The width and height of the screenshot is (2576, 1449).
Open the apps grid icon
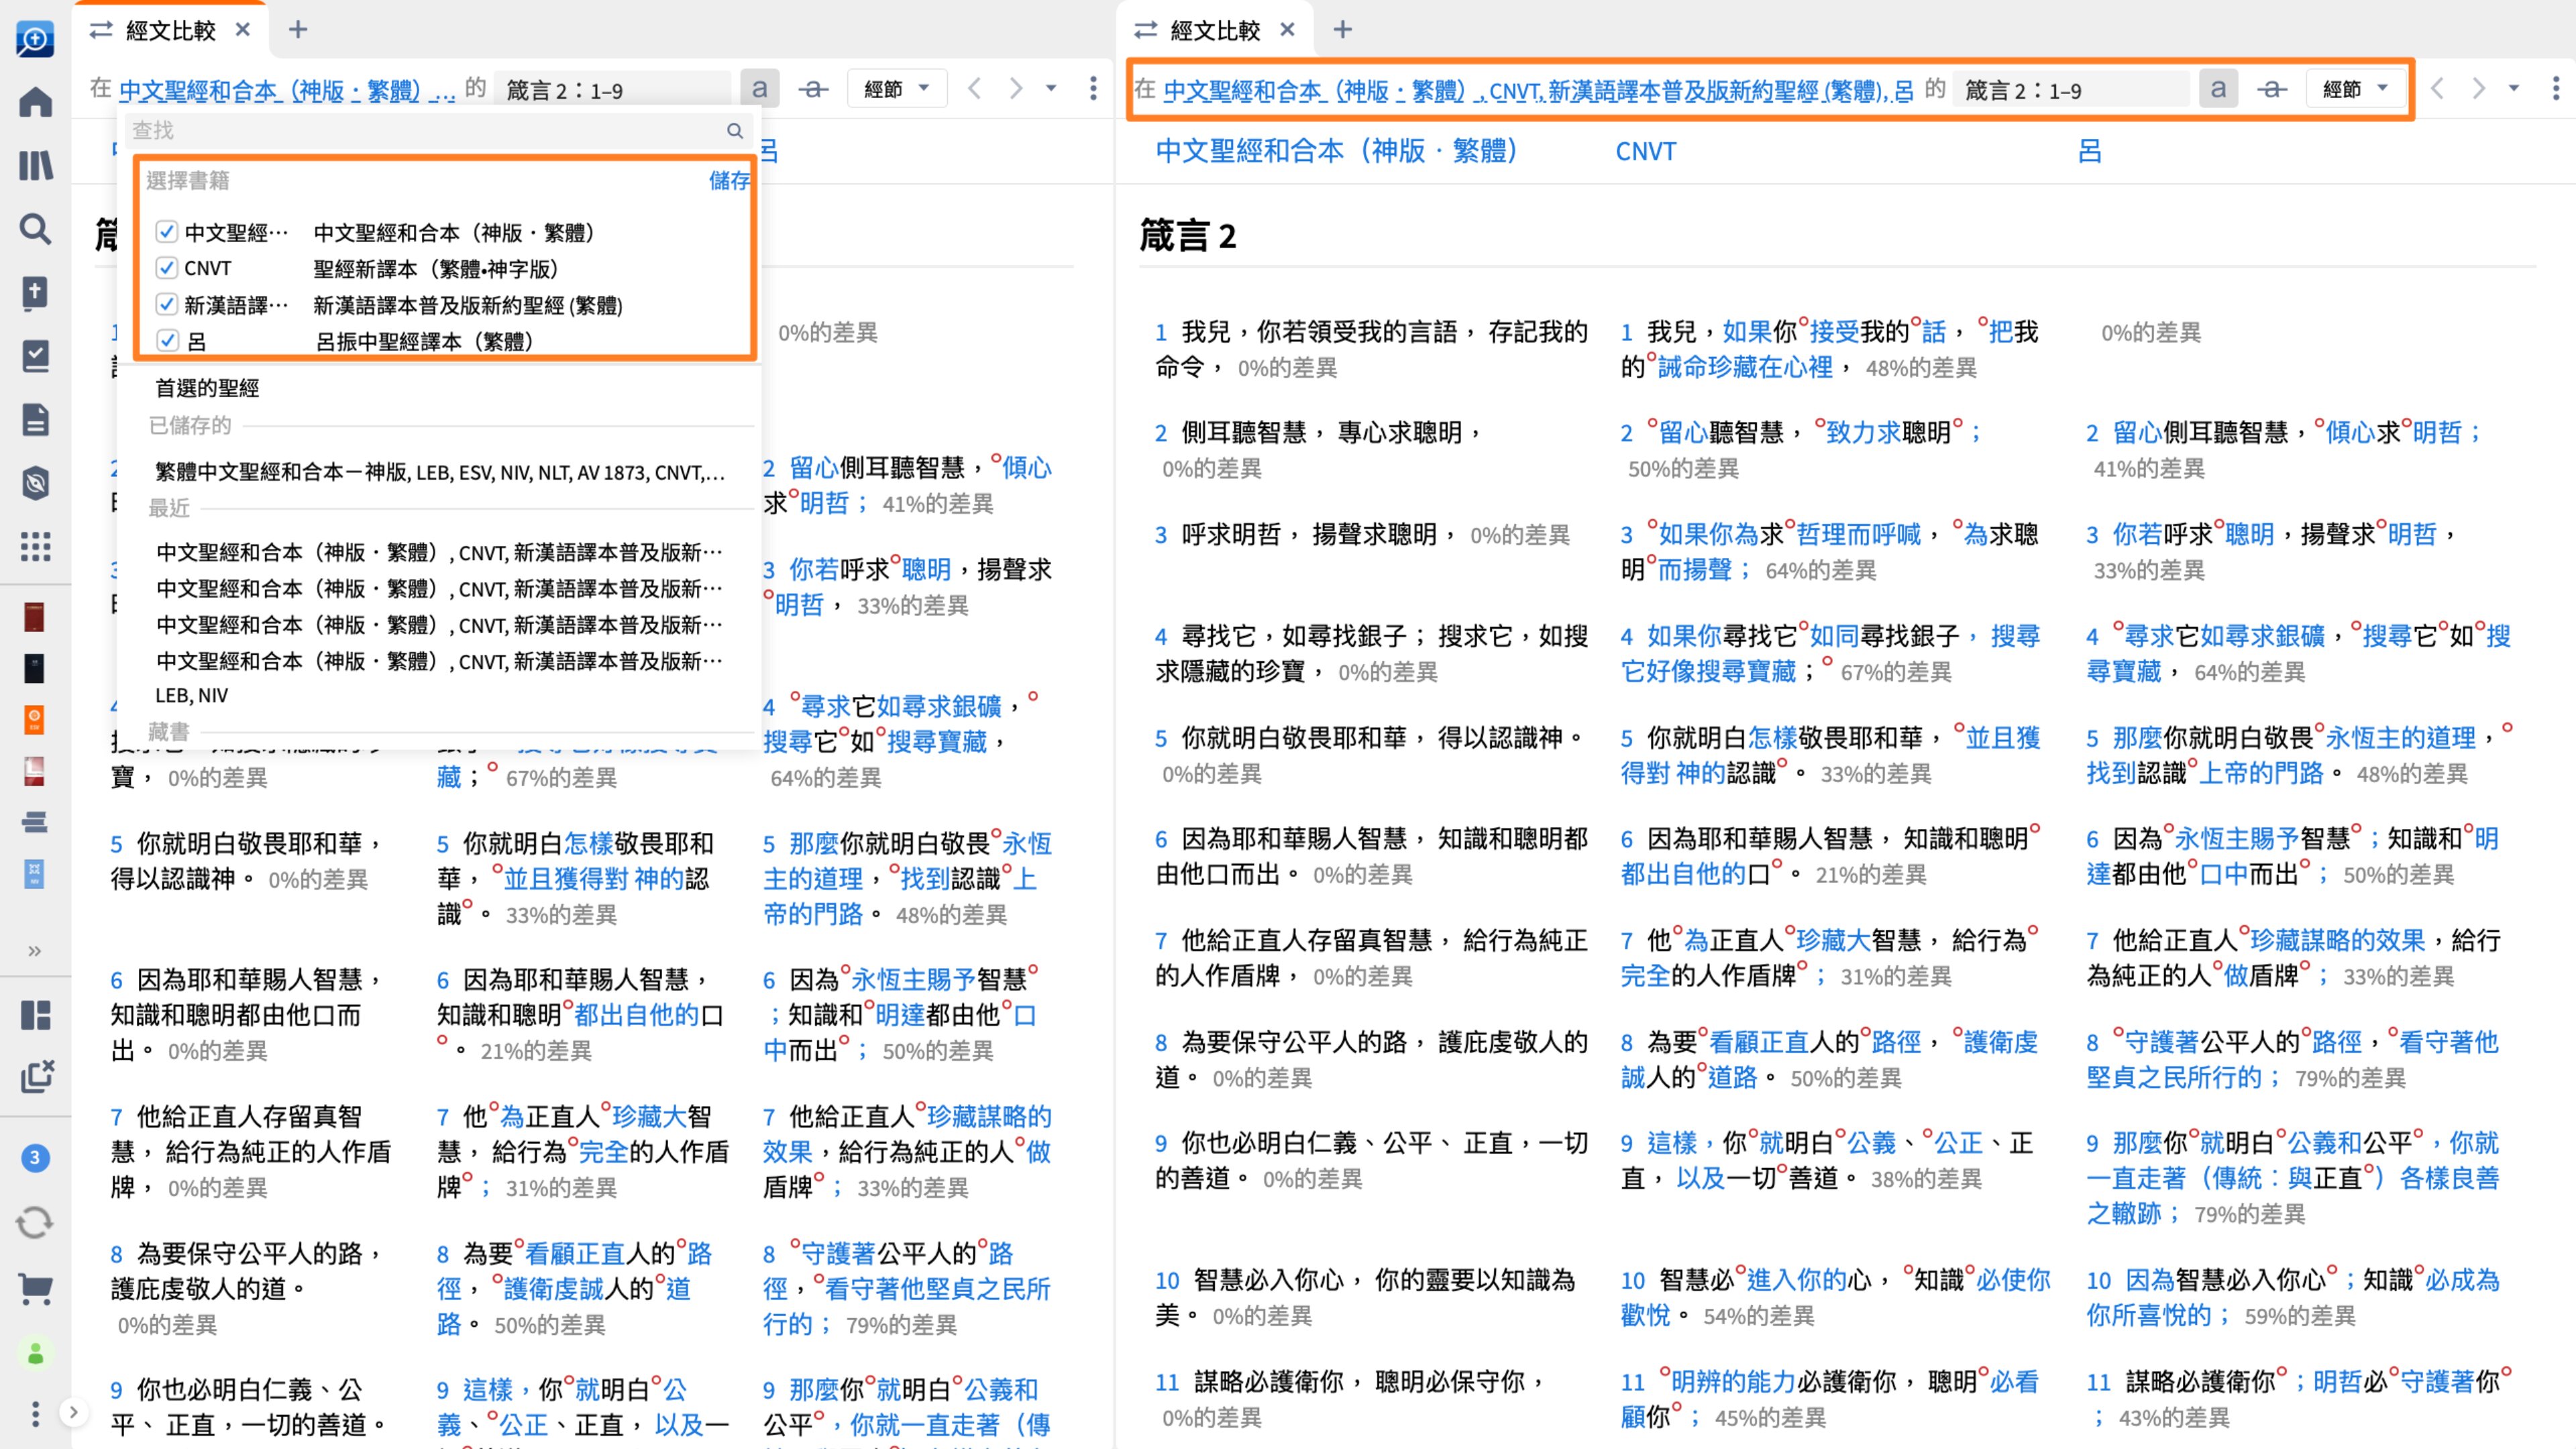36,546
